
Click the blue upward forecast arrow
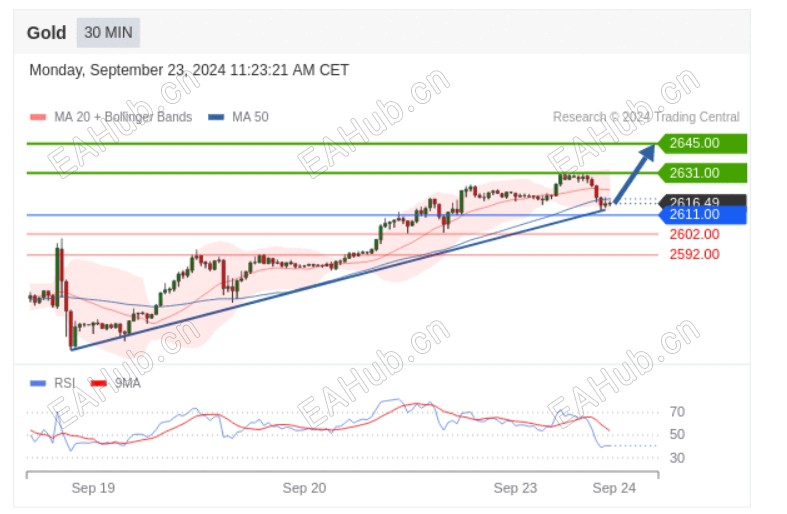634,173
